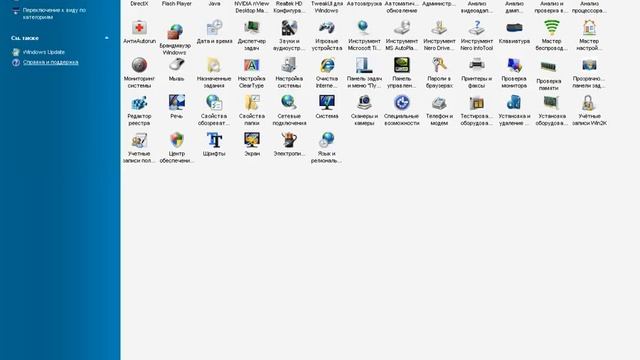
Task: Click the Realtek HD Конфигура... label
Action: 289,7
